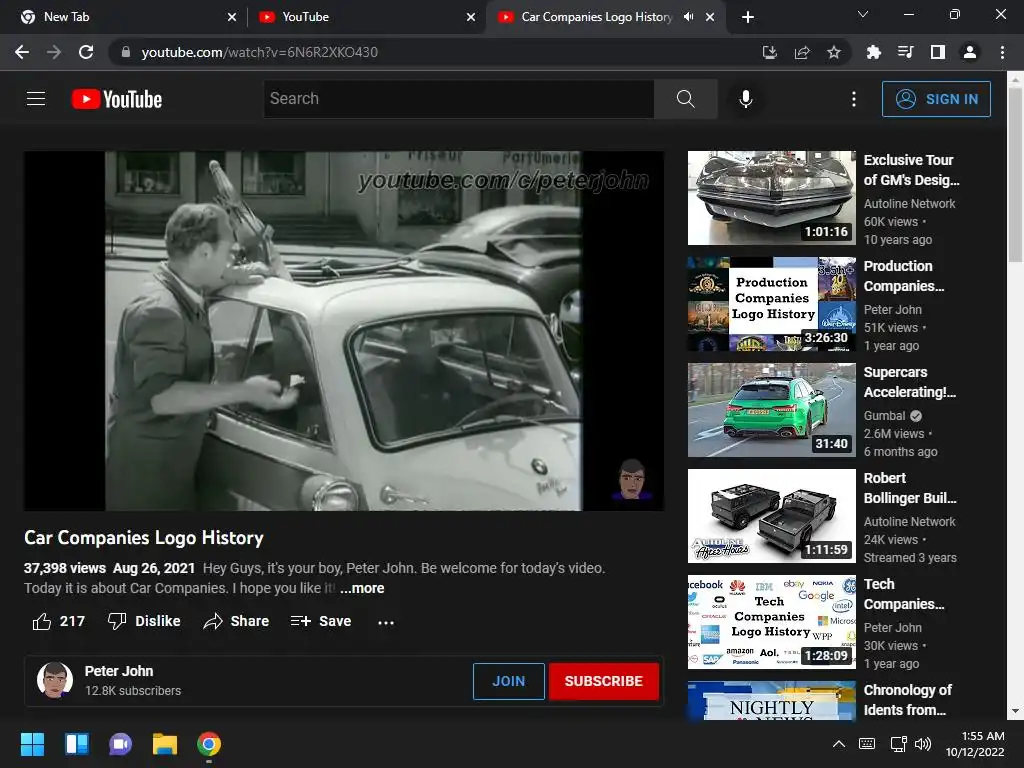This screenshot has width=1024, height=768.
Task: Open Exclusive Tour of GM's Design video title
Action: point(911,170)
